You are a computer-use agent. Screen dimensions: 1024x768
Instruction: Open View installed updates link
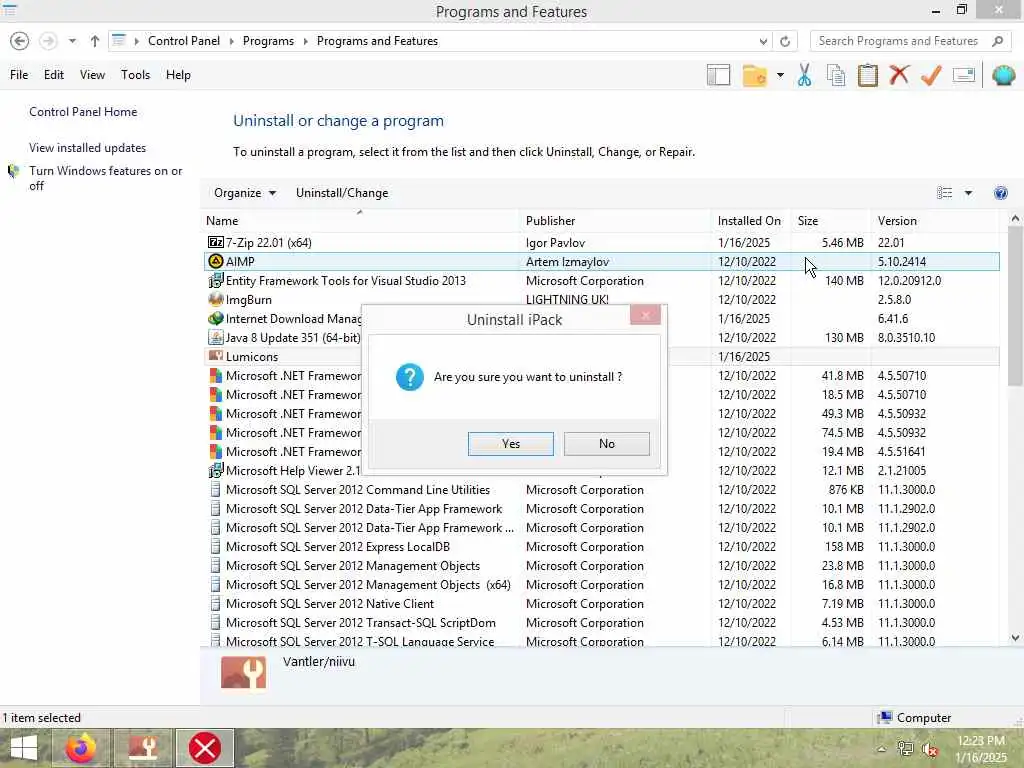click(x=88, y=148)
